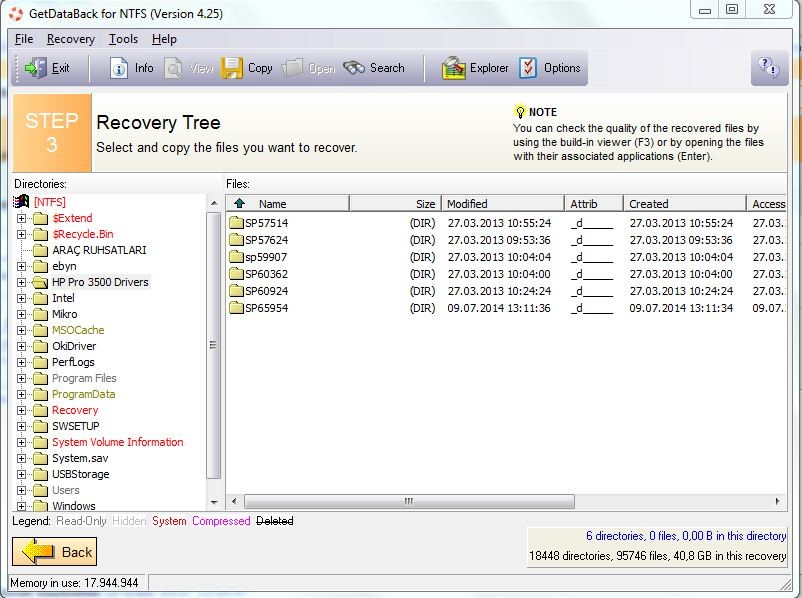The height and width of the screenshot is (598, 802).
Task: Expand the Intel folder tree node
Action: [22, 298]
